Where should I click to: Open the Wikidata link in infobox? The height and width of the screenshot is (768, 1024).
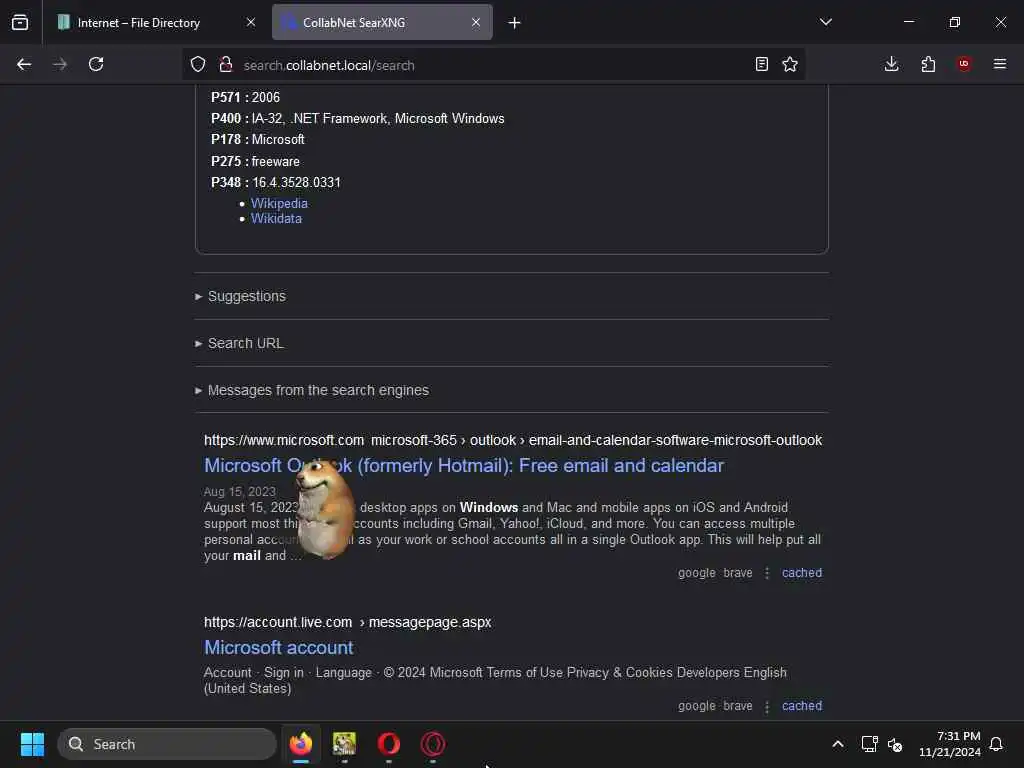point(276,219)
